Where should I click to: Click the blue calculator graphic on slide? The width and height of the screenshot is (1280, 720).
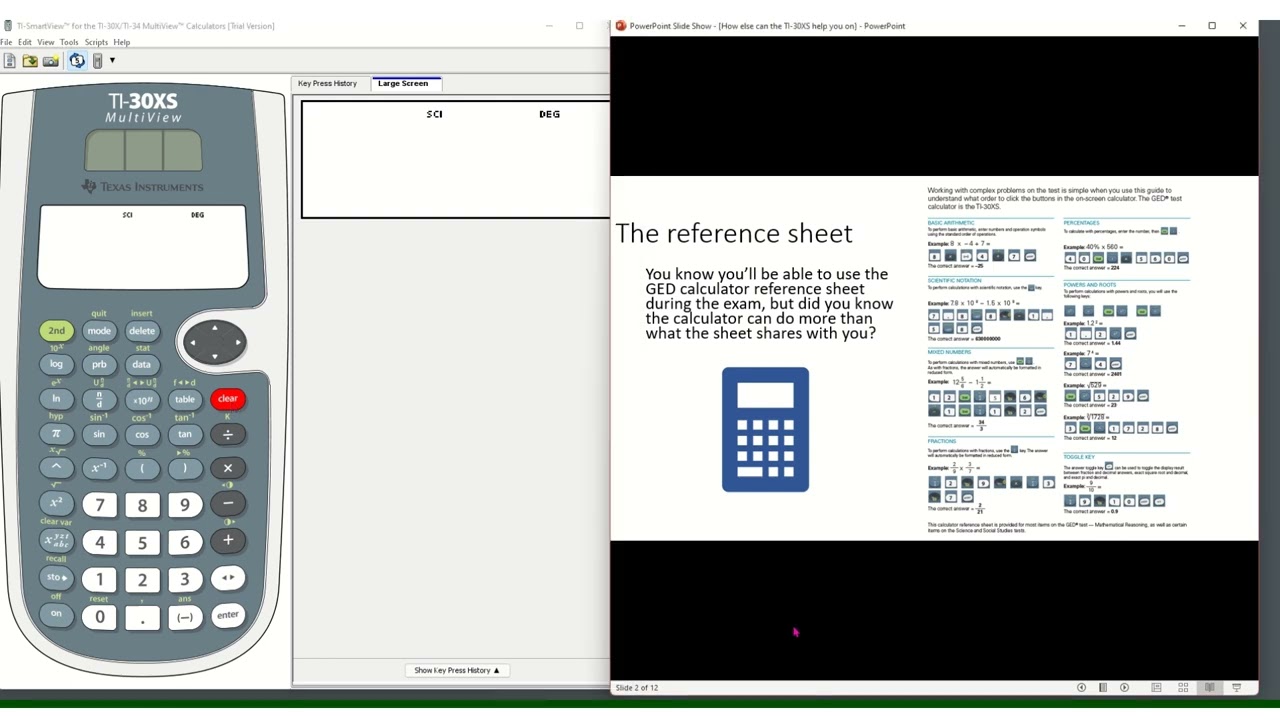click(x=765, y=430)
